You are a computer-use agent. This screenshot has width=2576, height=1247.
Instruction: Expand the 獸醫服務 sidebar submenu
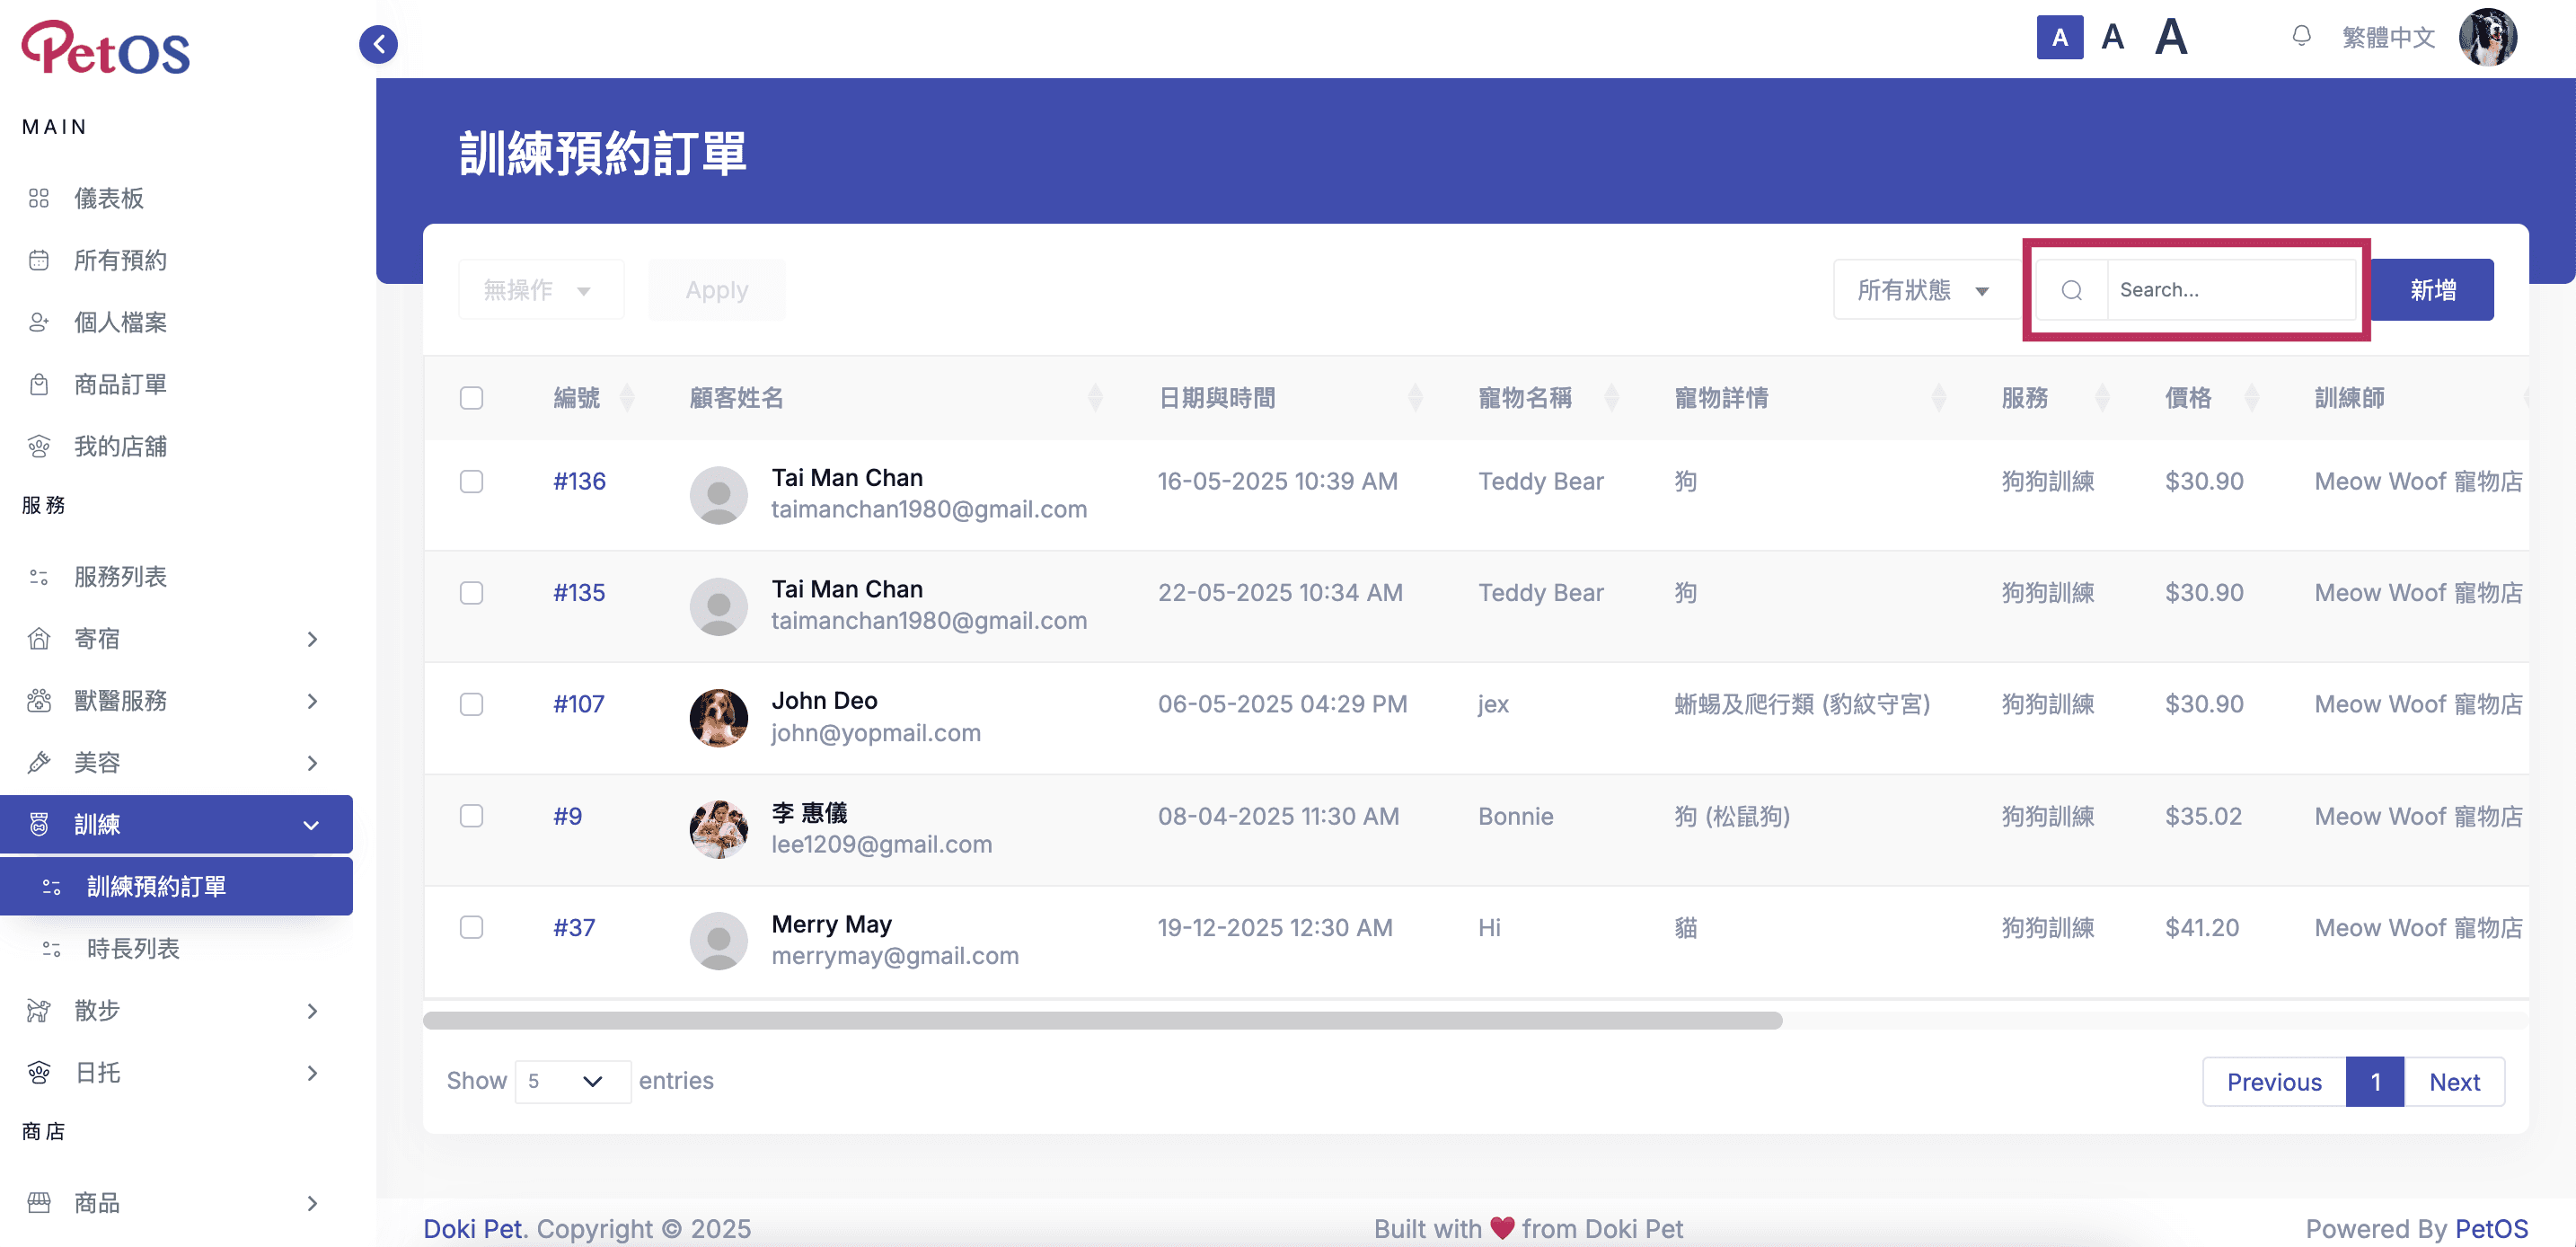point(176,700)
